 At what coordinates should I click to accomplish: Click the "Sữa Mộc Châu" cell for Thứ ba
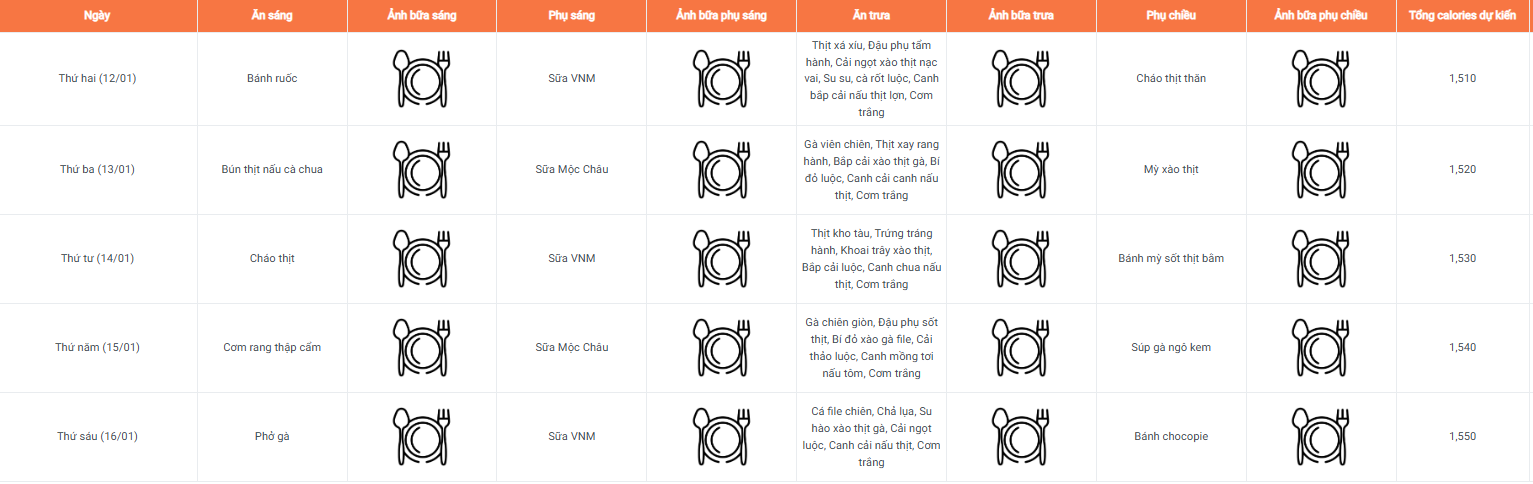pyautogui.click(x=572, y=169)
